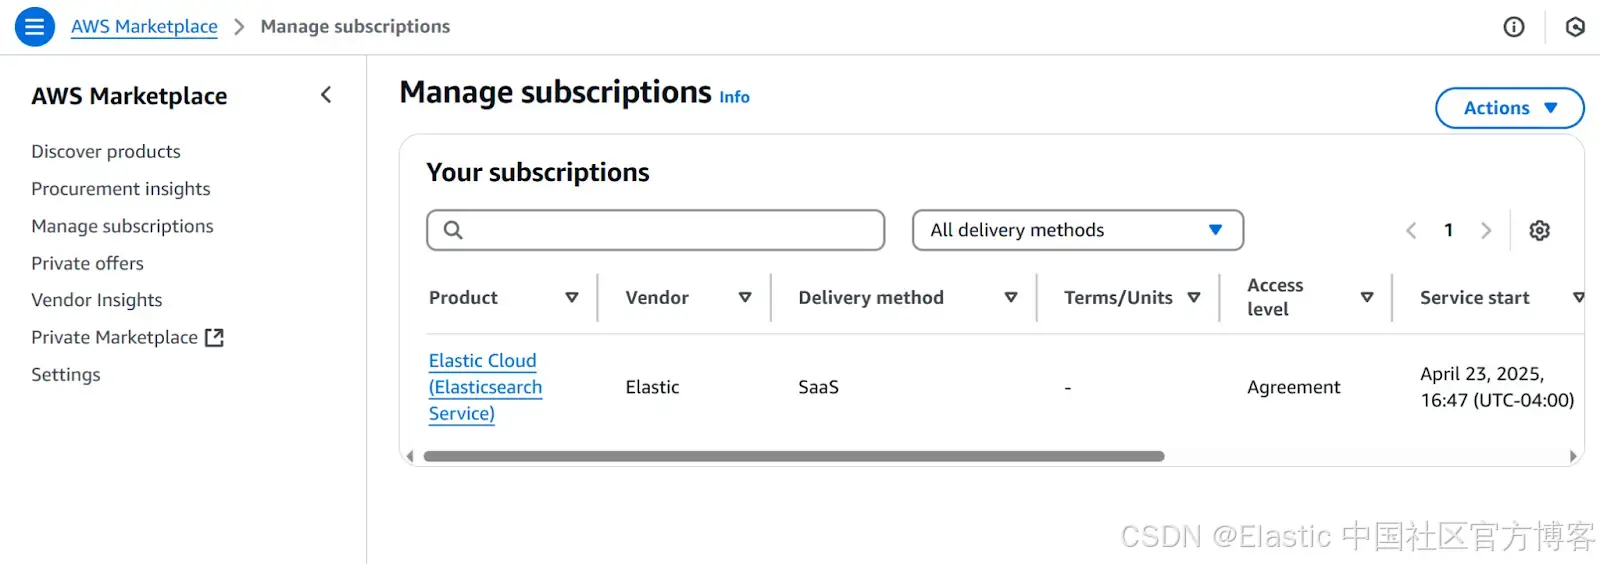Image resolution: width=1600 pixels, height=564 pixels.
Task: Go to next page of subscriptions
Action: (x=1486, y=230)
